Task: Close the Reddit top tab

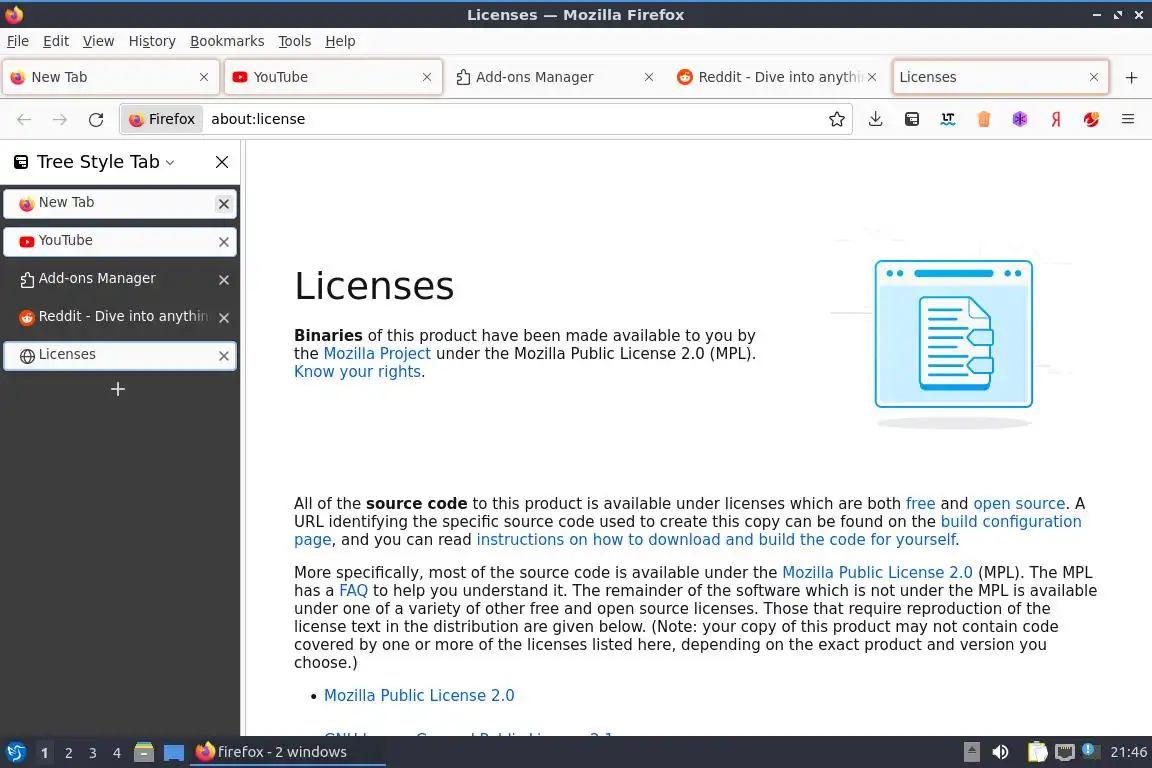Action: click(872, 77)
